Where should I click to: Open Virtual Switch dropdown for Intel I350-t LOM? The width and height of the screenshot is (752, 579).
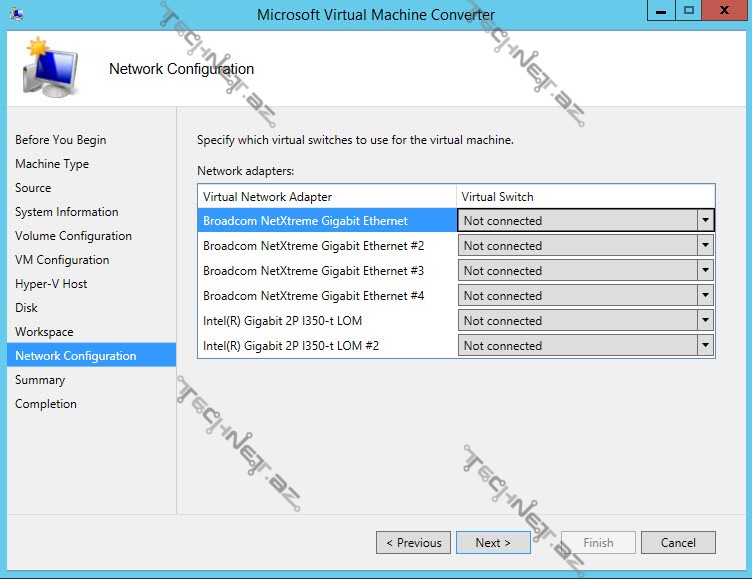tap(705, 321)
